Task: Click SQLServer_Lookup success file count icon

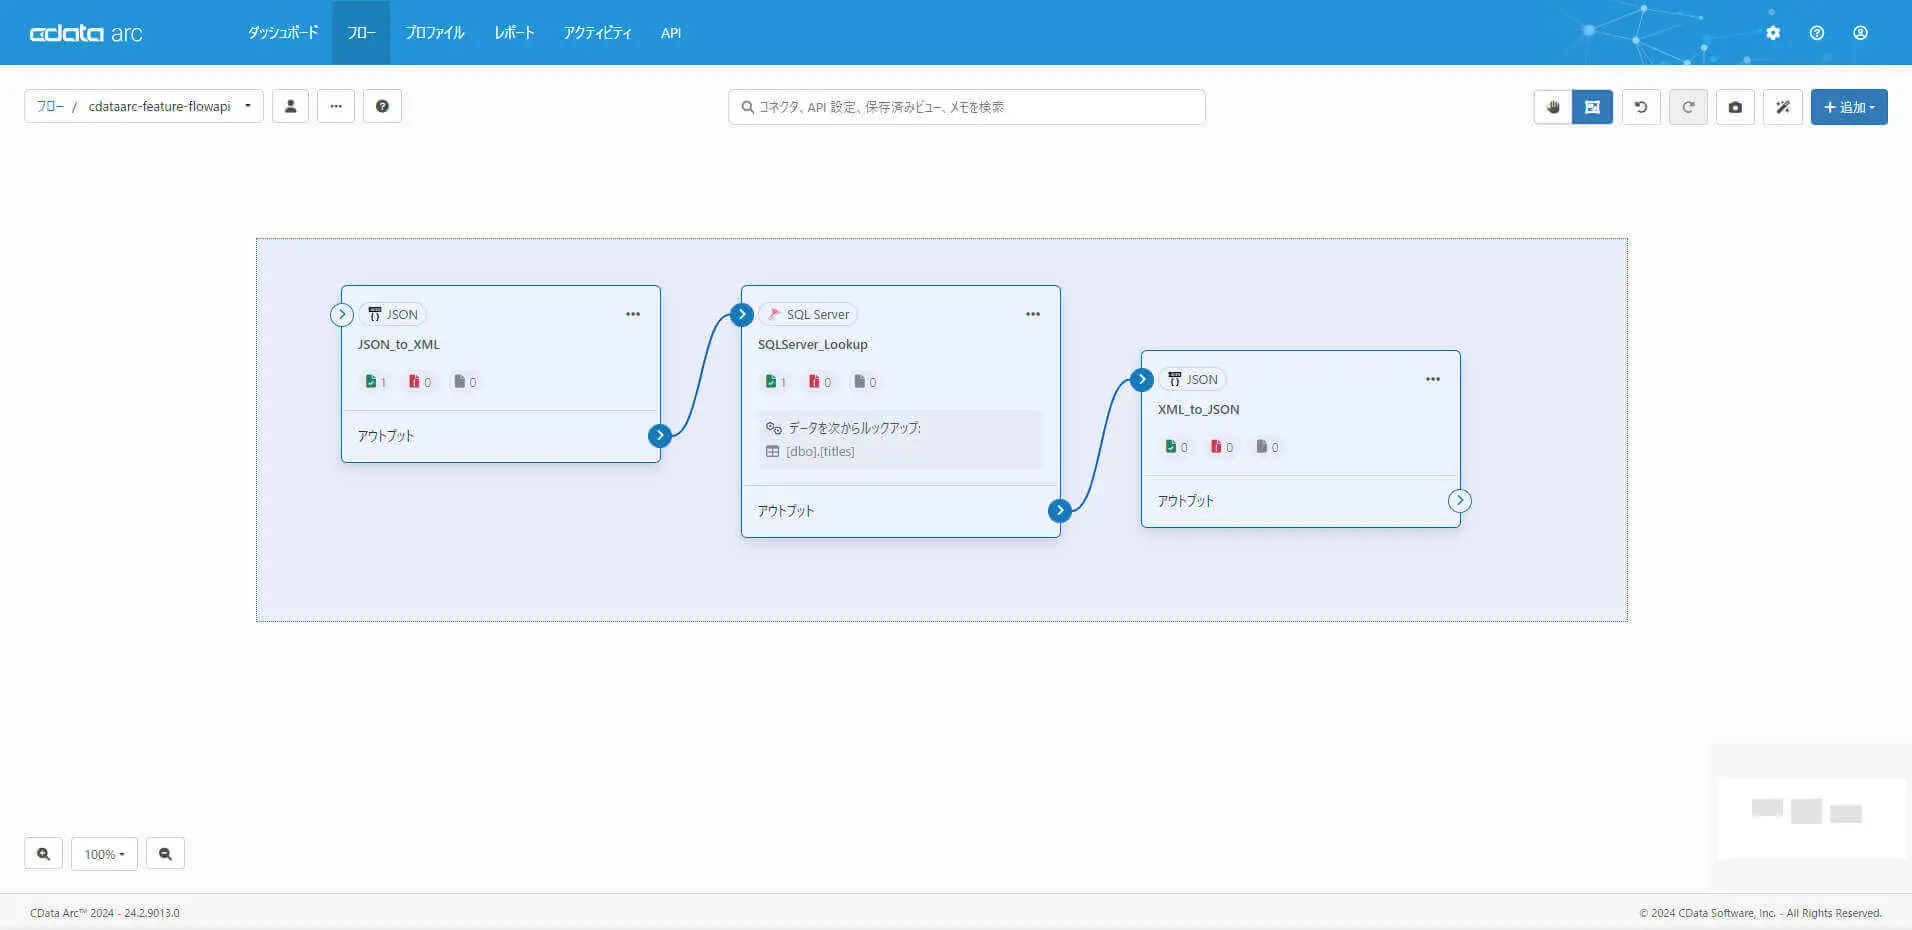Action: pos(770,381)
